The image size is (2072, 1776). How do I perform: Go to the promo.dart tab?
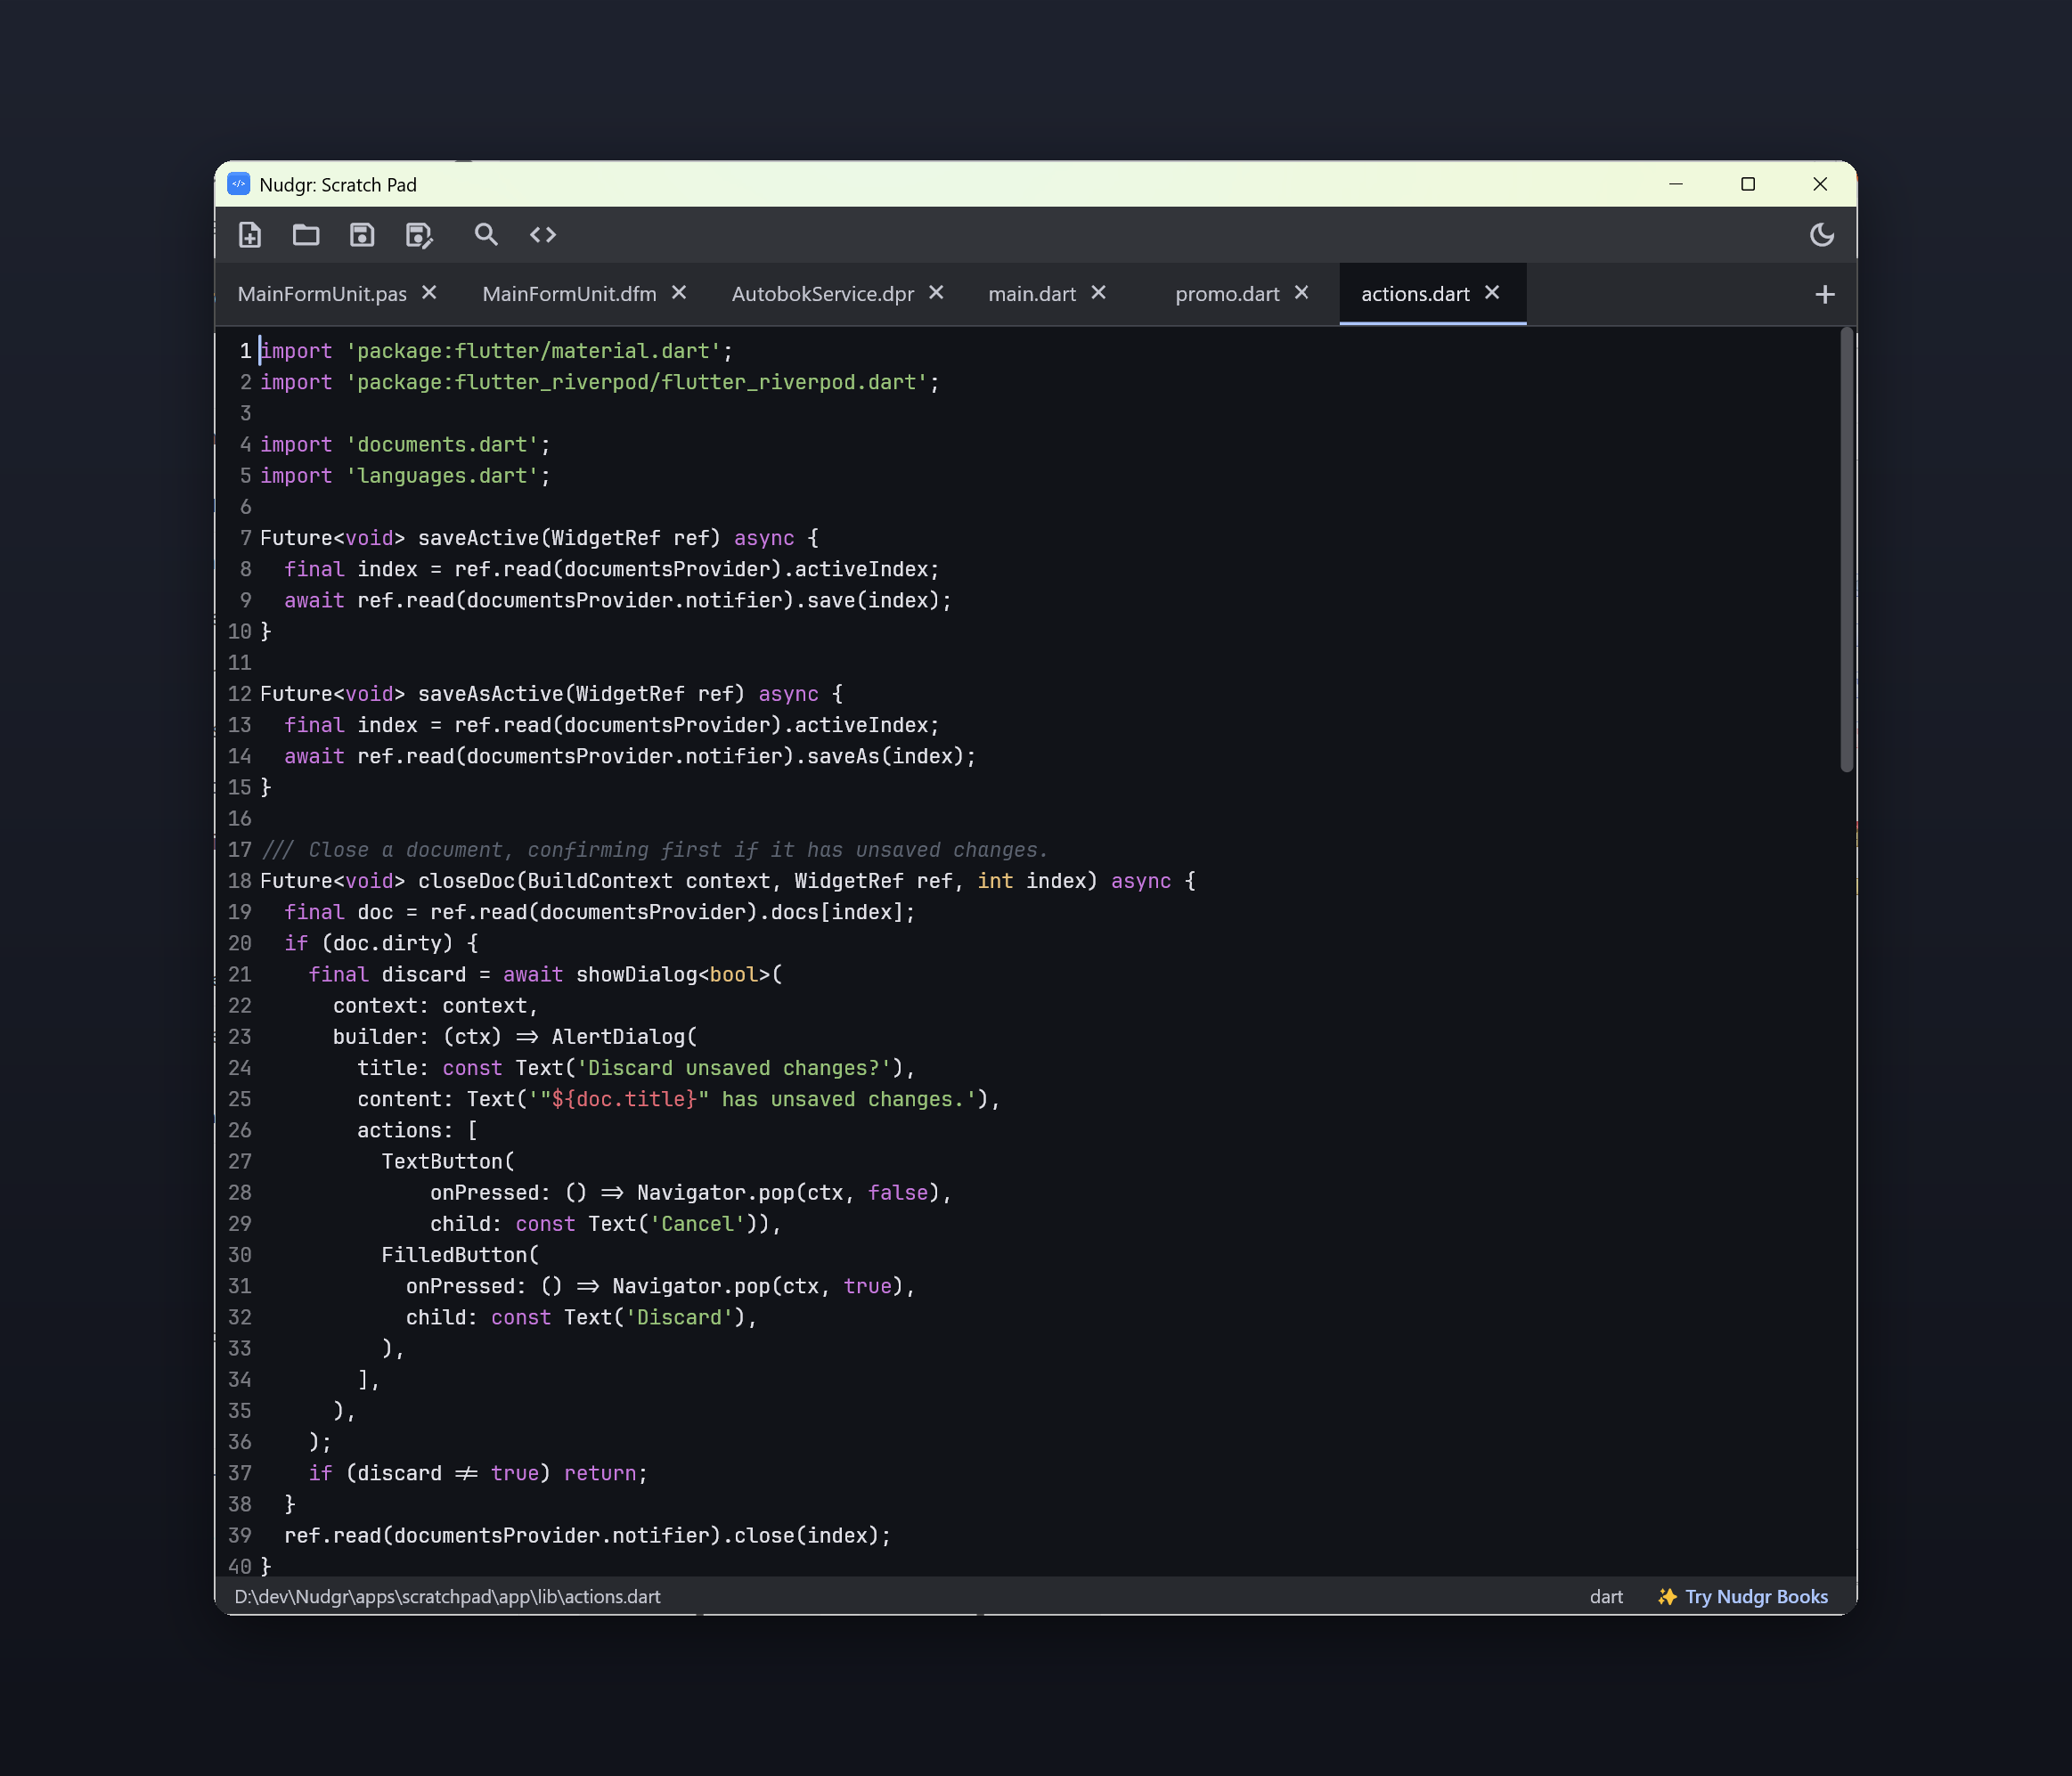[1227, 294]
